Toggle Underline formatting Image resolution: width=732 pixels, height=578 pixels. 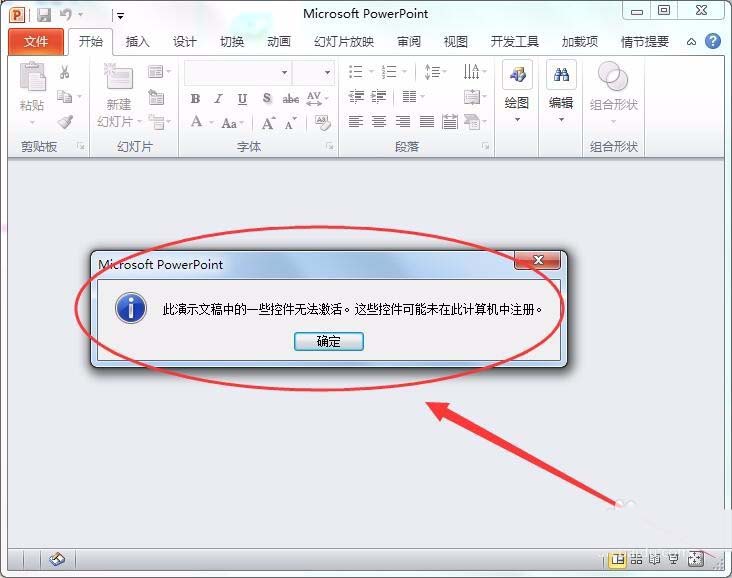[242, 99]
